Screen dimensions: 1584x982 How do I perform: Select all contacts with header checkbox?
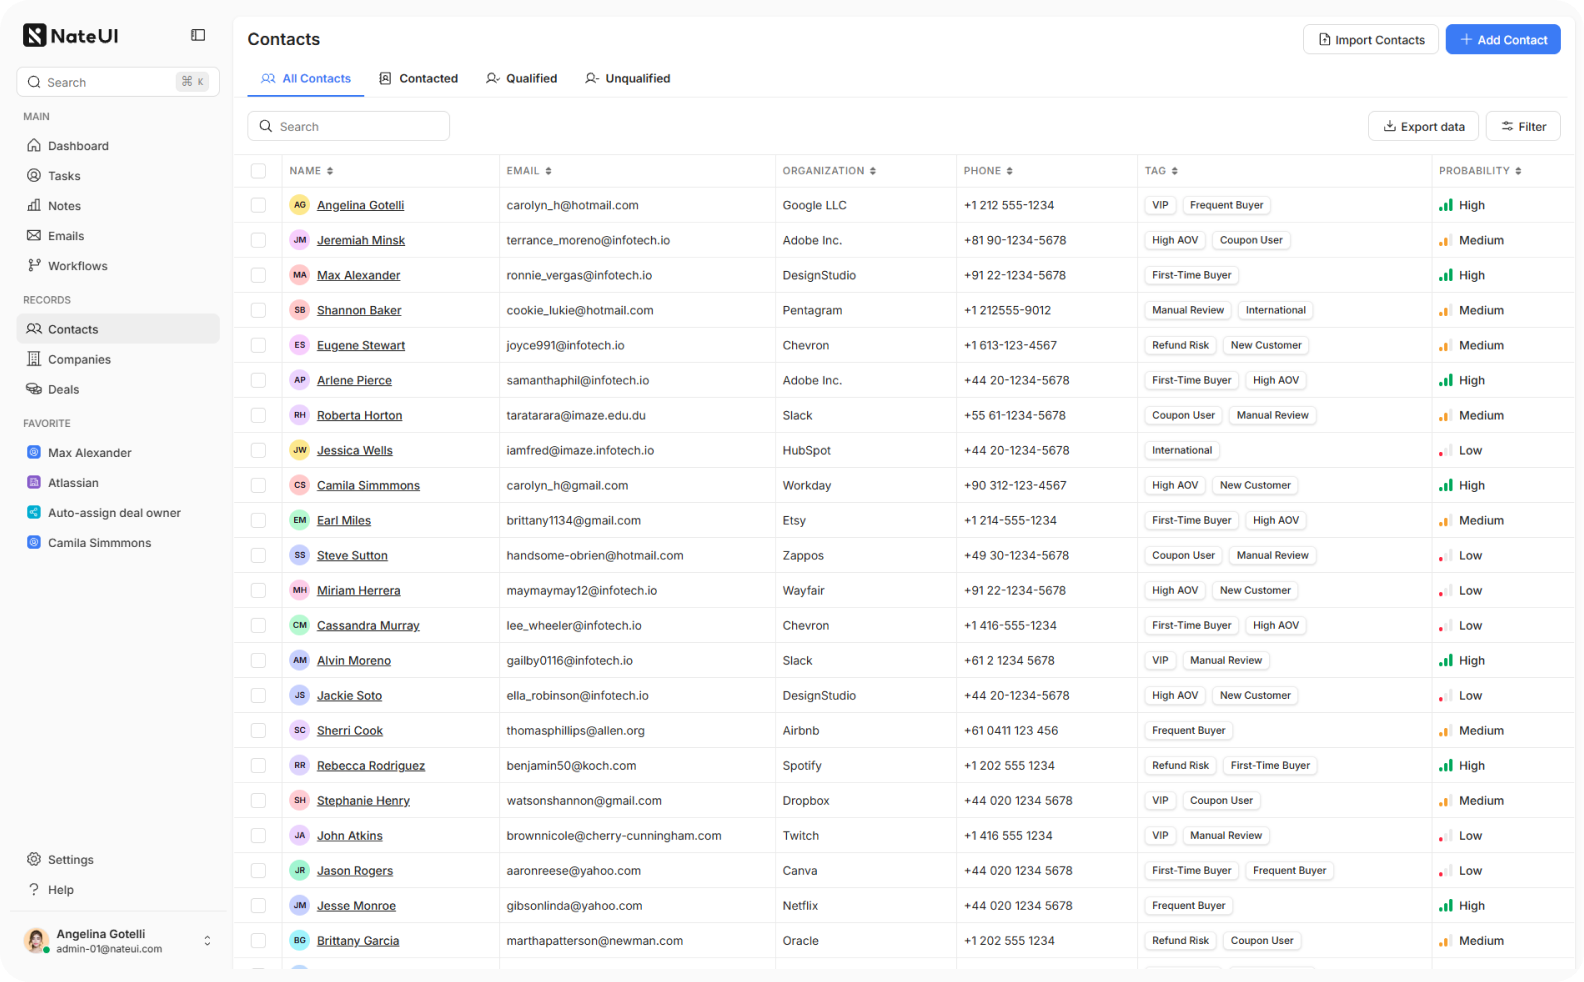(x=258, y=171)
